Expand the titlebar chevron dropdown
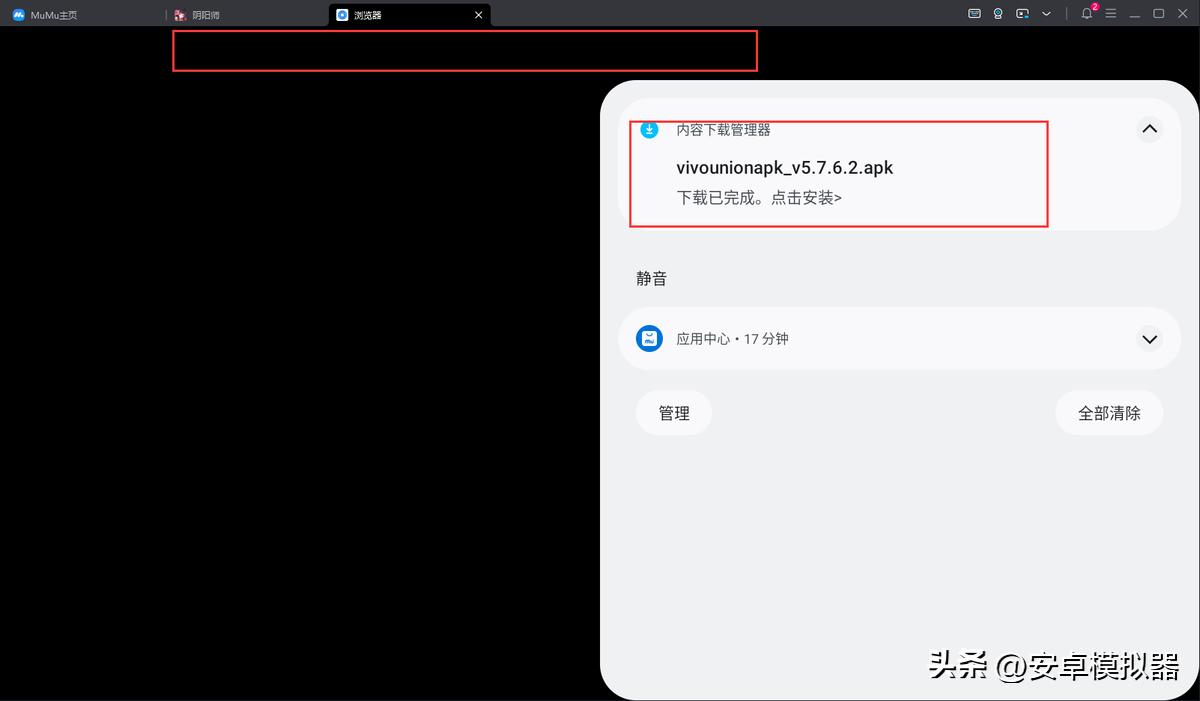1200x701 pixels. pyautogui.click(x=1045, y=14)
